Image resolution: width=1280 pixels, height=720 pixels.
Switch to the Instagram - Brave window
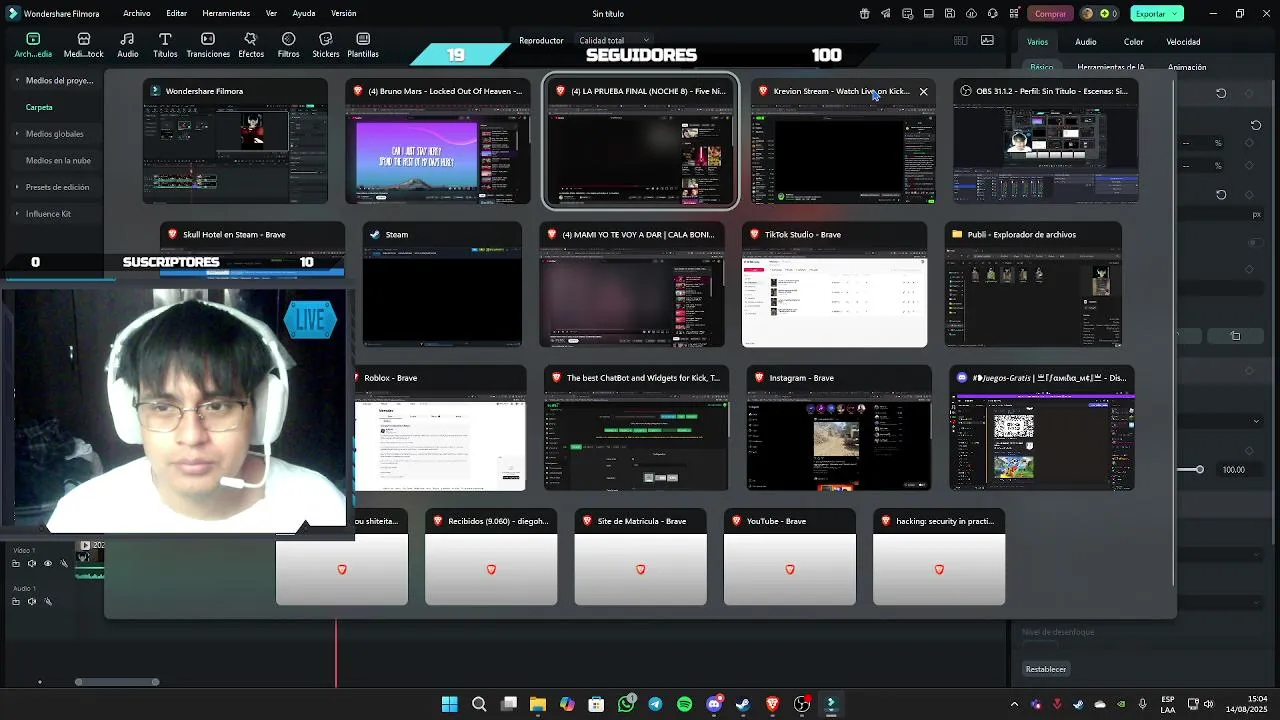pyautogui.click(x=839, y=428)
